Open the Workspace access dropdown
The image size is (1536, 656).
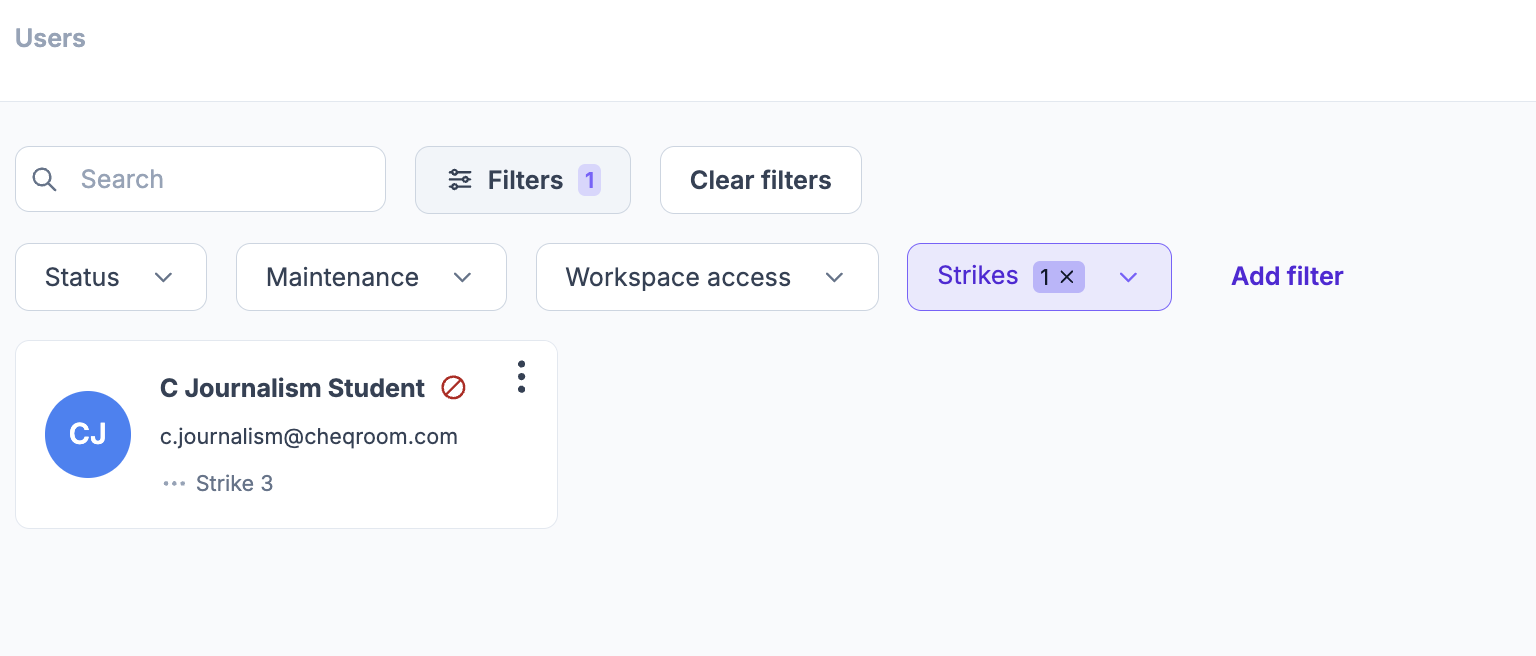(x=707, y=277)
